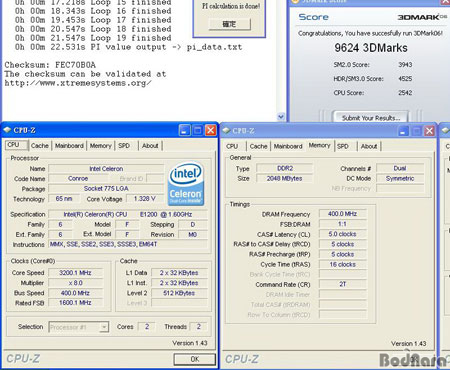Image resolution: width=450 pixels, height=370 pixels.
Task: Click the 5.0 clocks CAS latency value
Action: click(x=342, y=234)
